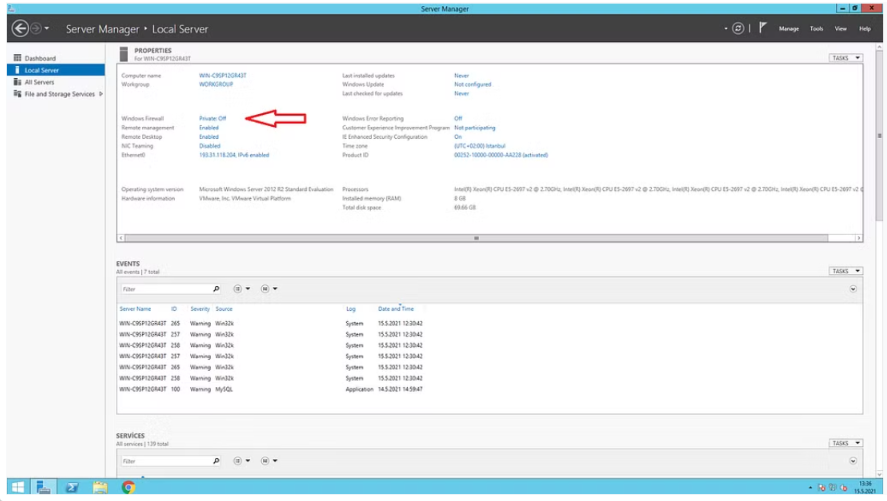The image size is (887, 501).
Task: Open the Start button on the taskbar
Action: [18, 487]
